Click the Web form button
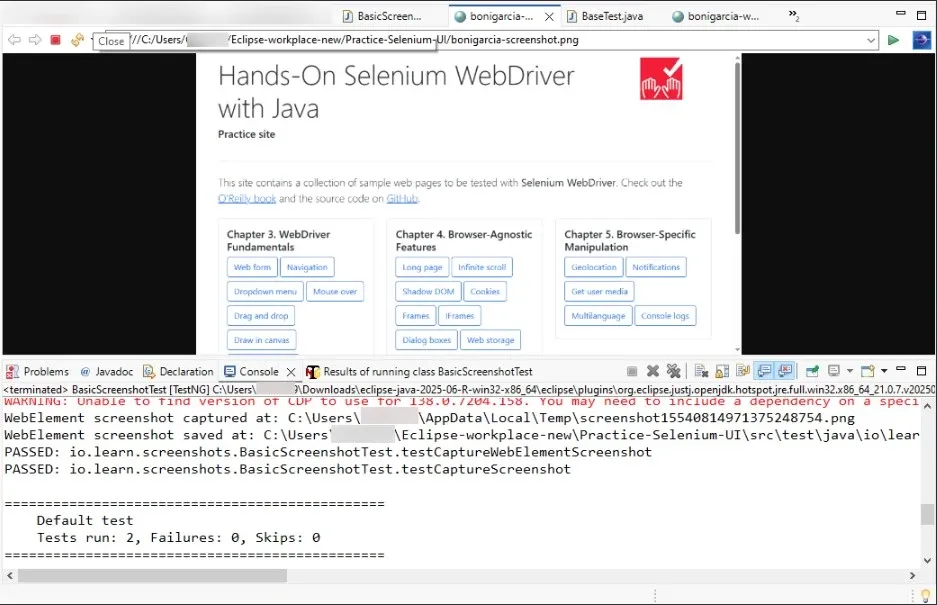Image resolution: width=937 pixels, height=605 pixels. [x=252, y=267]
